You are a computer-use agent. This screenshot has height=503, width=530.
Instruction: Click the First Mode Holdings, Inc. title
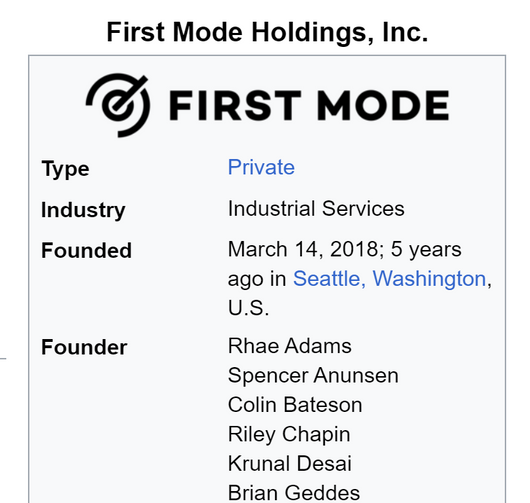(267, 32)
